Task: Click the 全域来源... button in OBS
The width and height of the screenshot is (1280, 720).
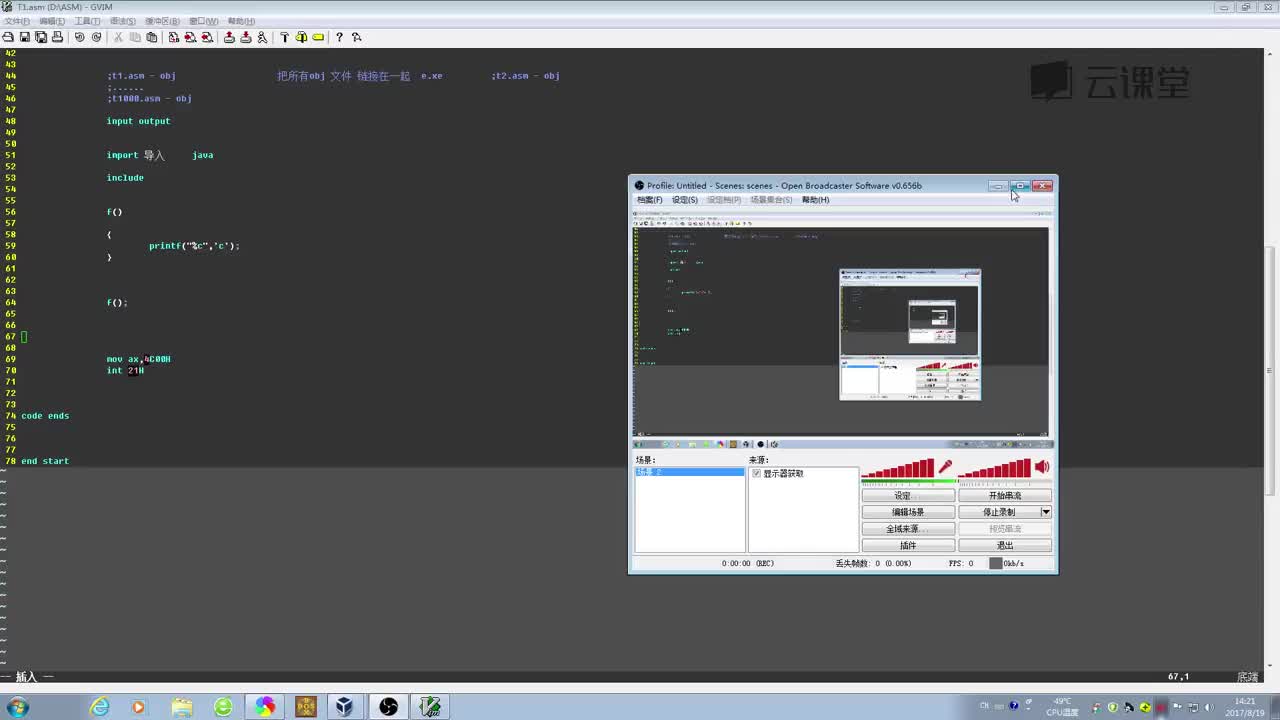Action: point(908,529)
